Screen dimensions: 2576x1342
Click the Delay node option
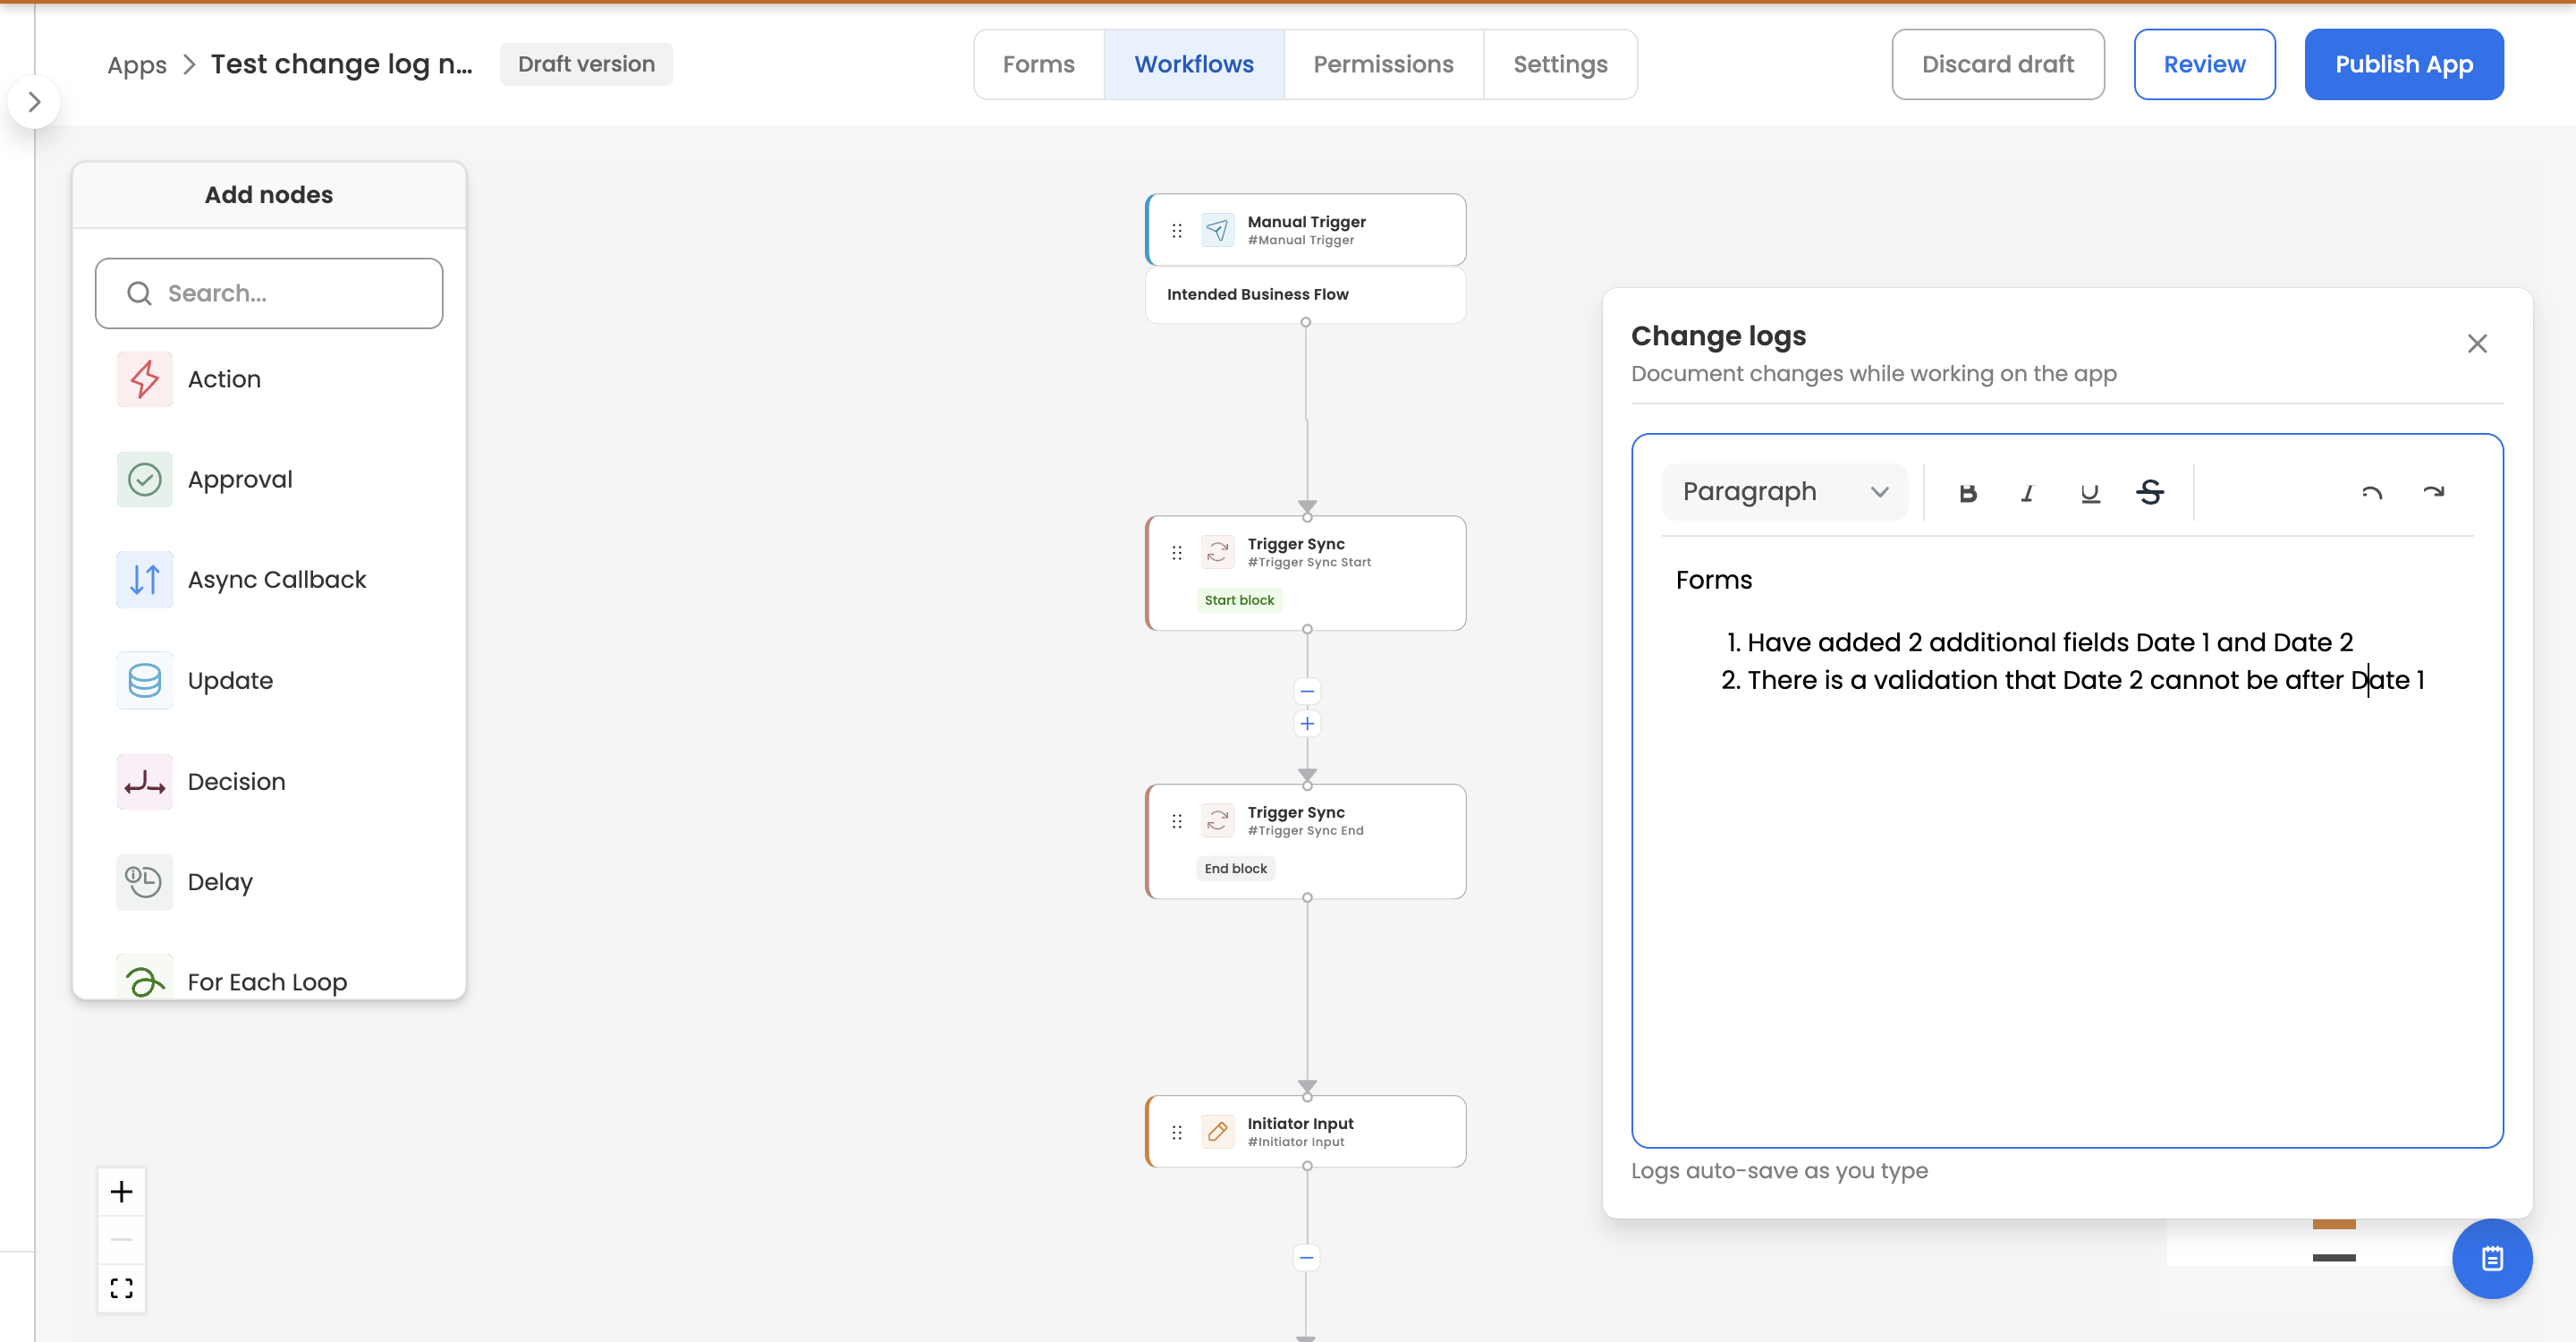220,882
